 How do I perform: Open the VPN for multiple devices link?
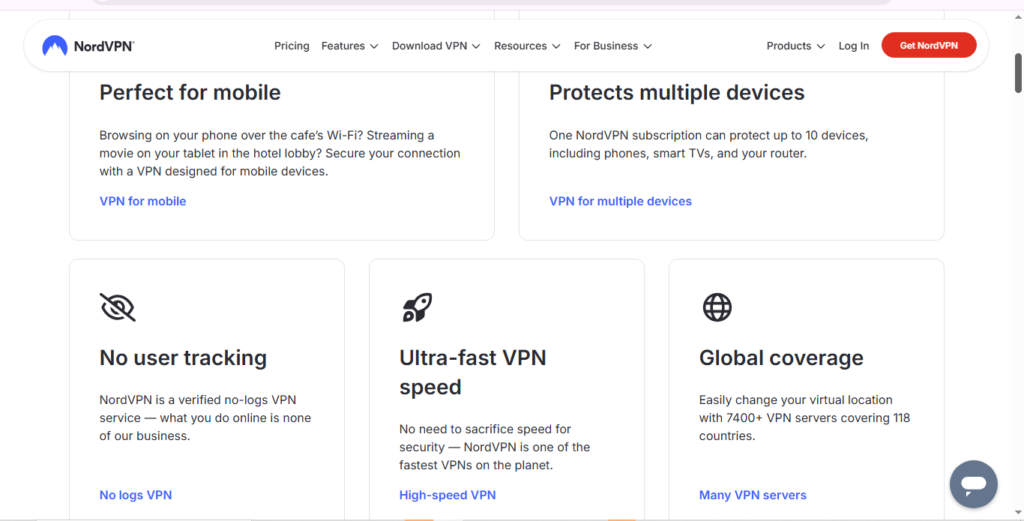click(x=620, y=201)
